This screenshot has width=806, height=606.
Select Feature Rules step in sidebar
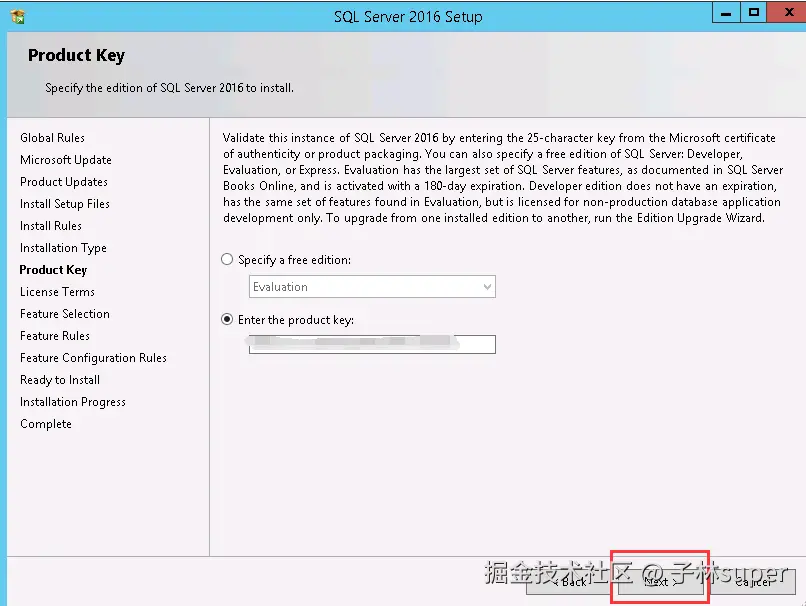tap(55, 336)
